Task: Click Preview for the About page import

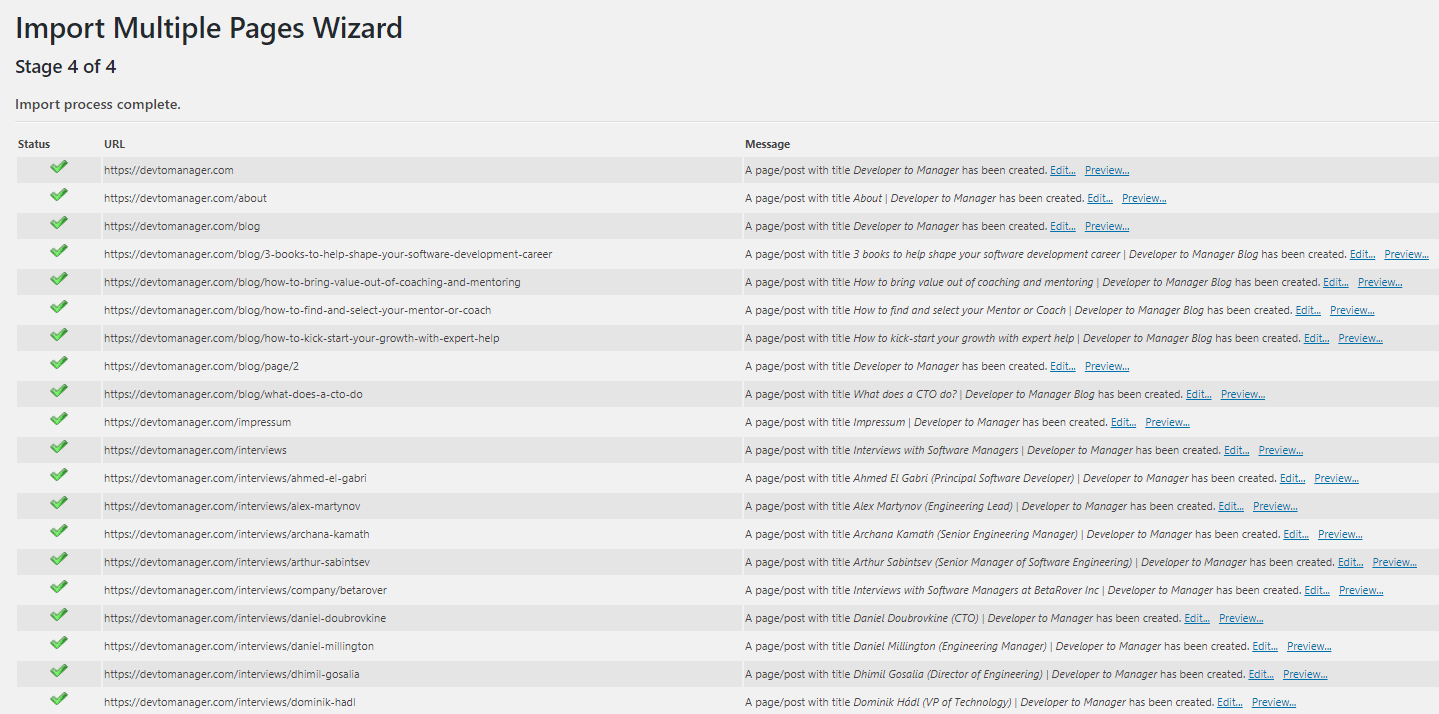Action: pyautogui.click(x=1143, y=197)
